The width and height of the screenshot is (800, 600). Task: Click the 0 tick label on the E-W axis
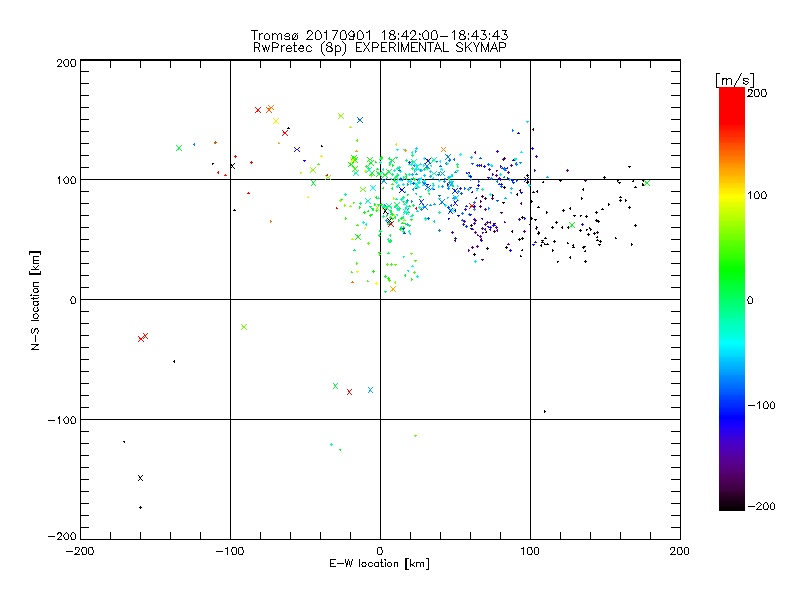click(x=380, y=551)
